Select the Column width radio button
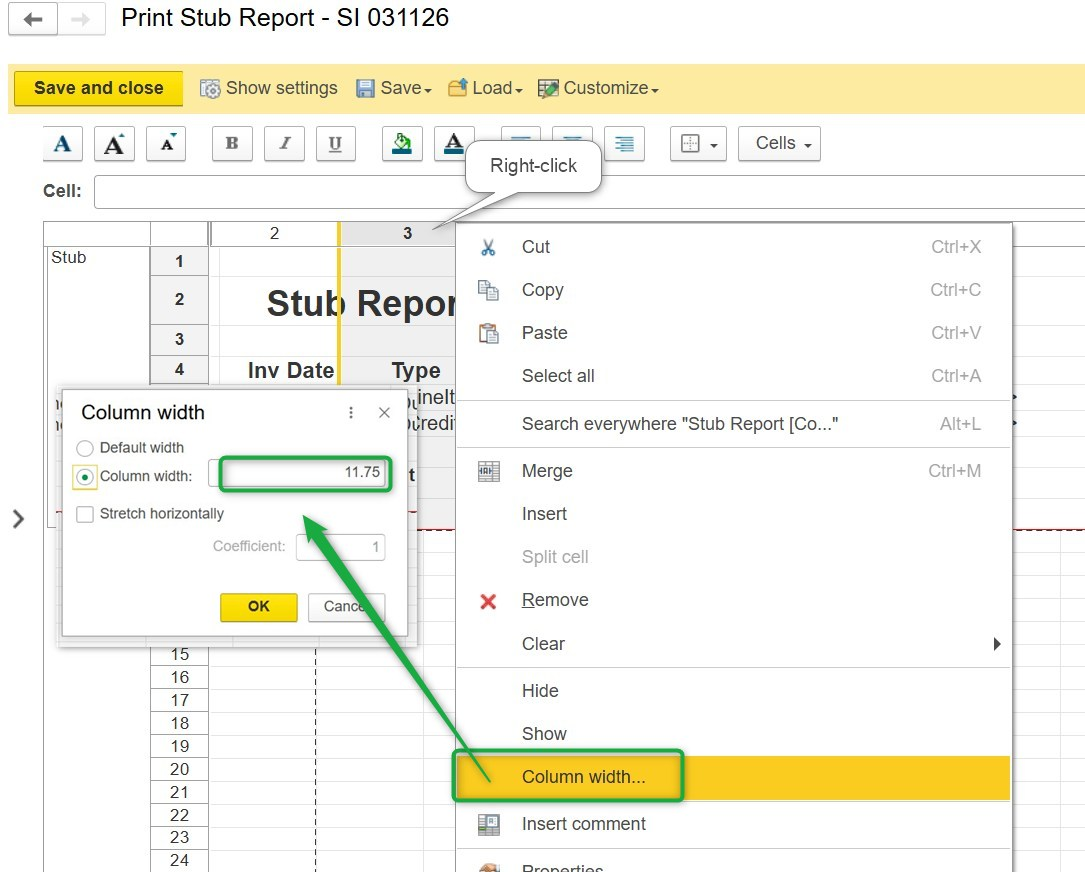1085x872 pixels. pyautogui.click(x=86, y=476)
